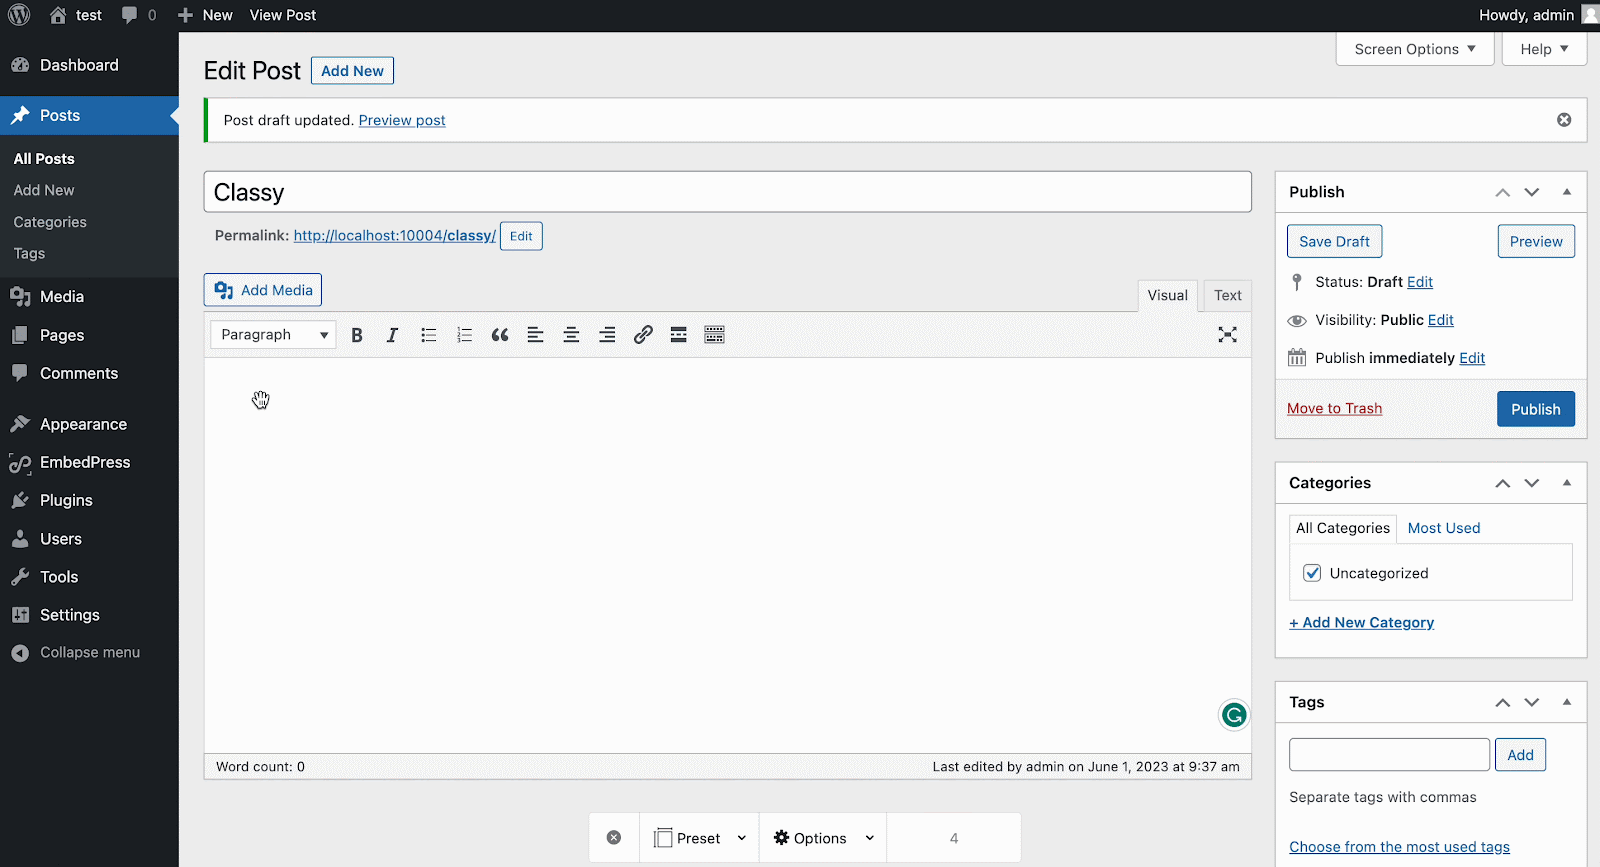Enter distraction-free fullscreen mode
Image resolution: width=1600 pixels, height=867 pixels.
click(1227, 335)
